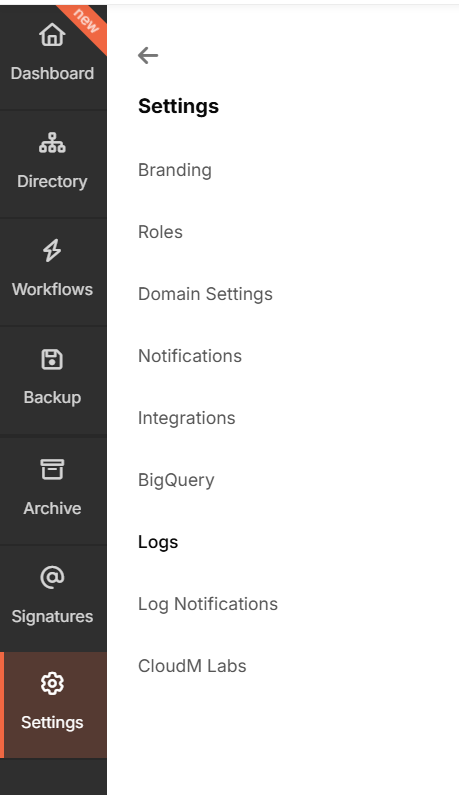This screenshot has width=459, height=795.
Task: Open the Directory org-chart icon
Action: (x=52, y=142)
